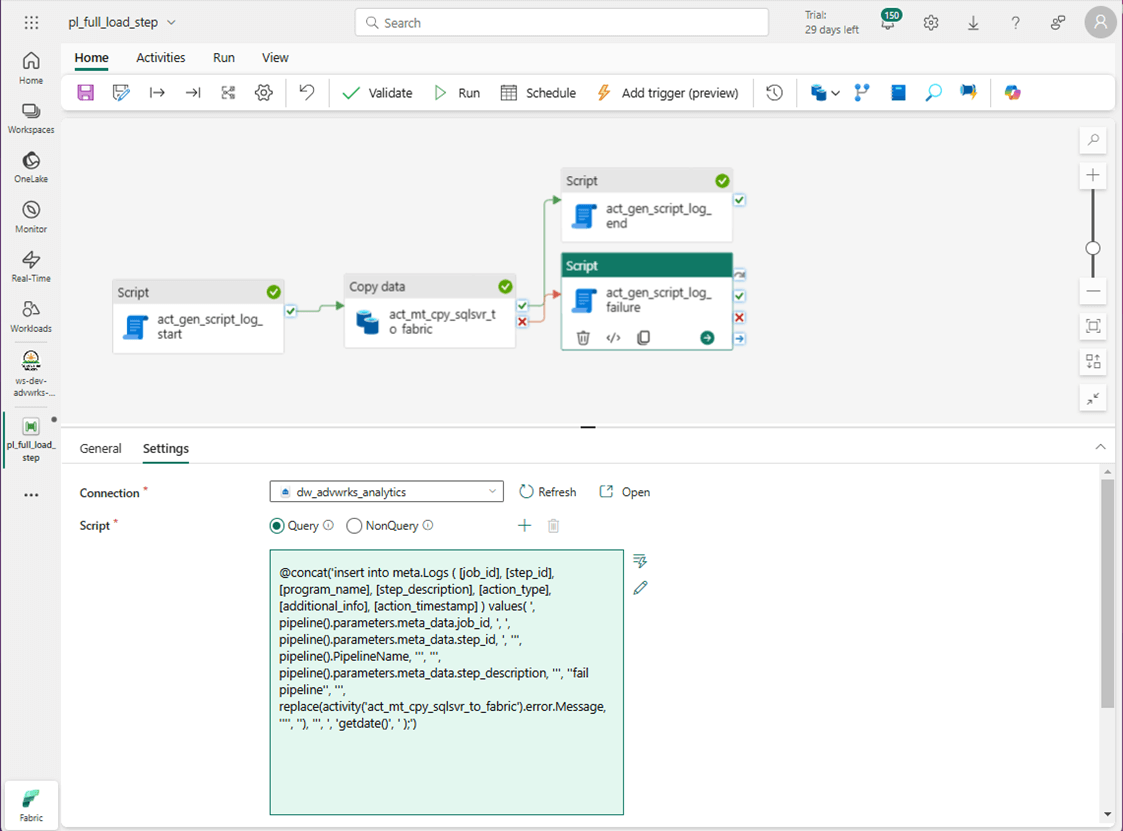
Task: Open the app launcher grid icon
Action: [32, 23]
